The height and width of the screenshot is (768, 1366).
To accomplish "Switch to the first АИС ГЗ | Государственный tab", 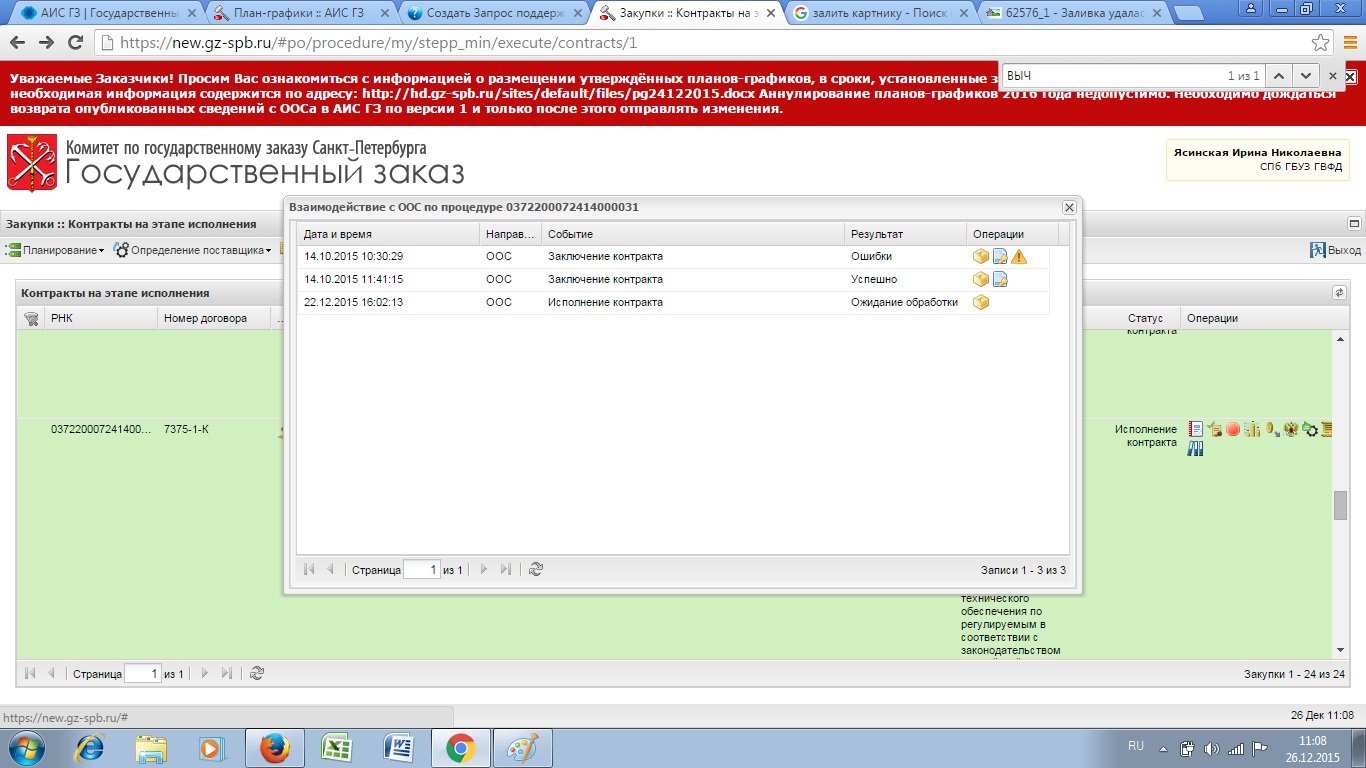I will tap(106, 14).
